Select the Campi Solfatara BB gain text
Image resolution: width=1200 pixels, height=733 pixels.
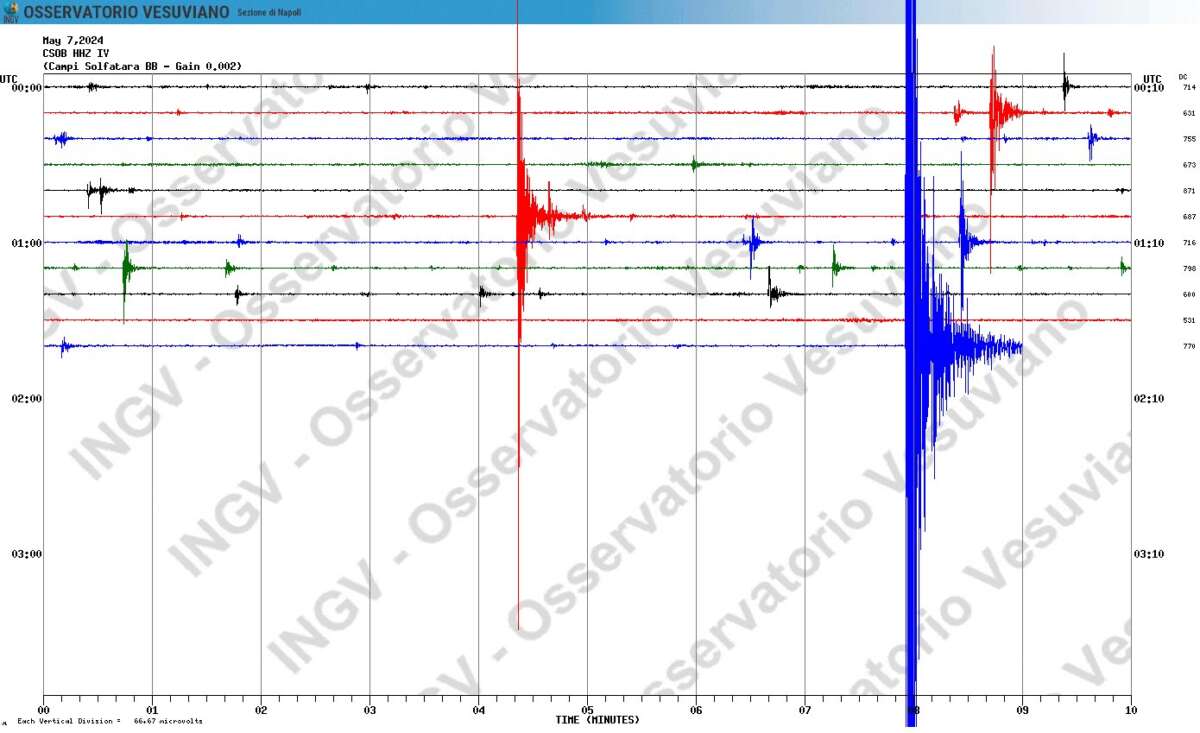[x=142, y=66]
